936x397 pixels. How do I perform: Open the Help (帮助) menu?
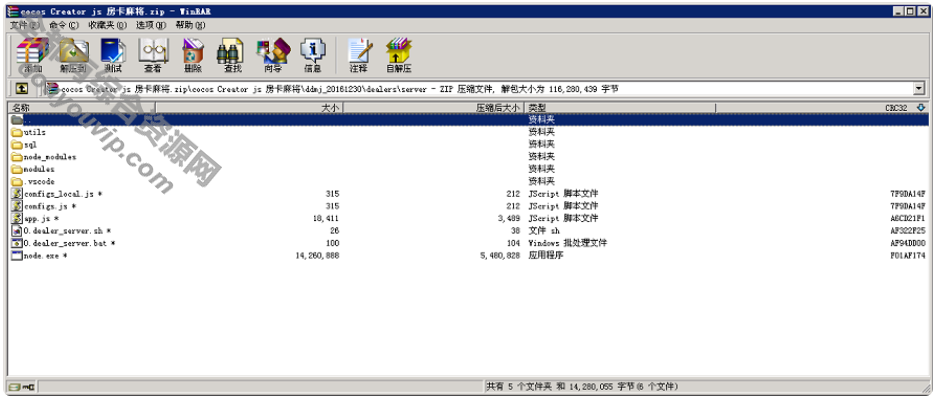pyautogui.click(x=190, y=25)
